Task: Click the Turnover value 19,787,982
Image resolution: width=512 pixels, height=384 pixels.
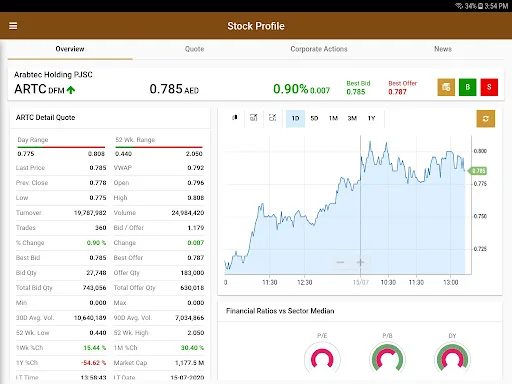Action: pyautogui.click(x=90, y=213)
